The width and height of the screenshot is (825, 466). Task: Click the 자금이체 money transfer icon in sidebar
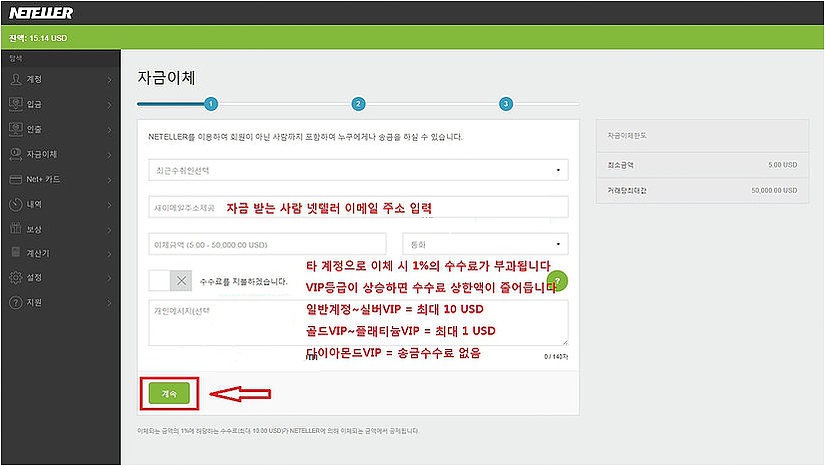click(16, 154)
